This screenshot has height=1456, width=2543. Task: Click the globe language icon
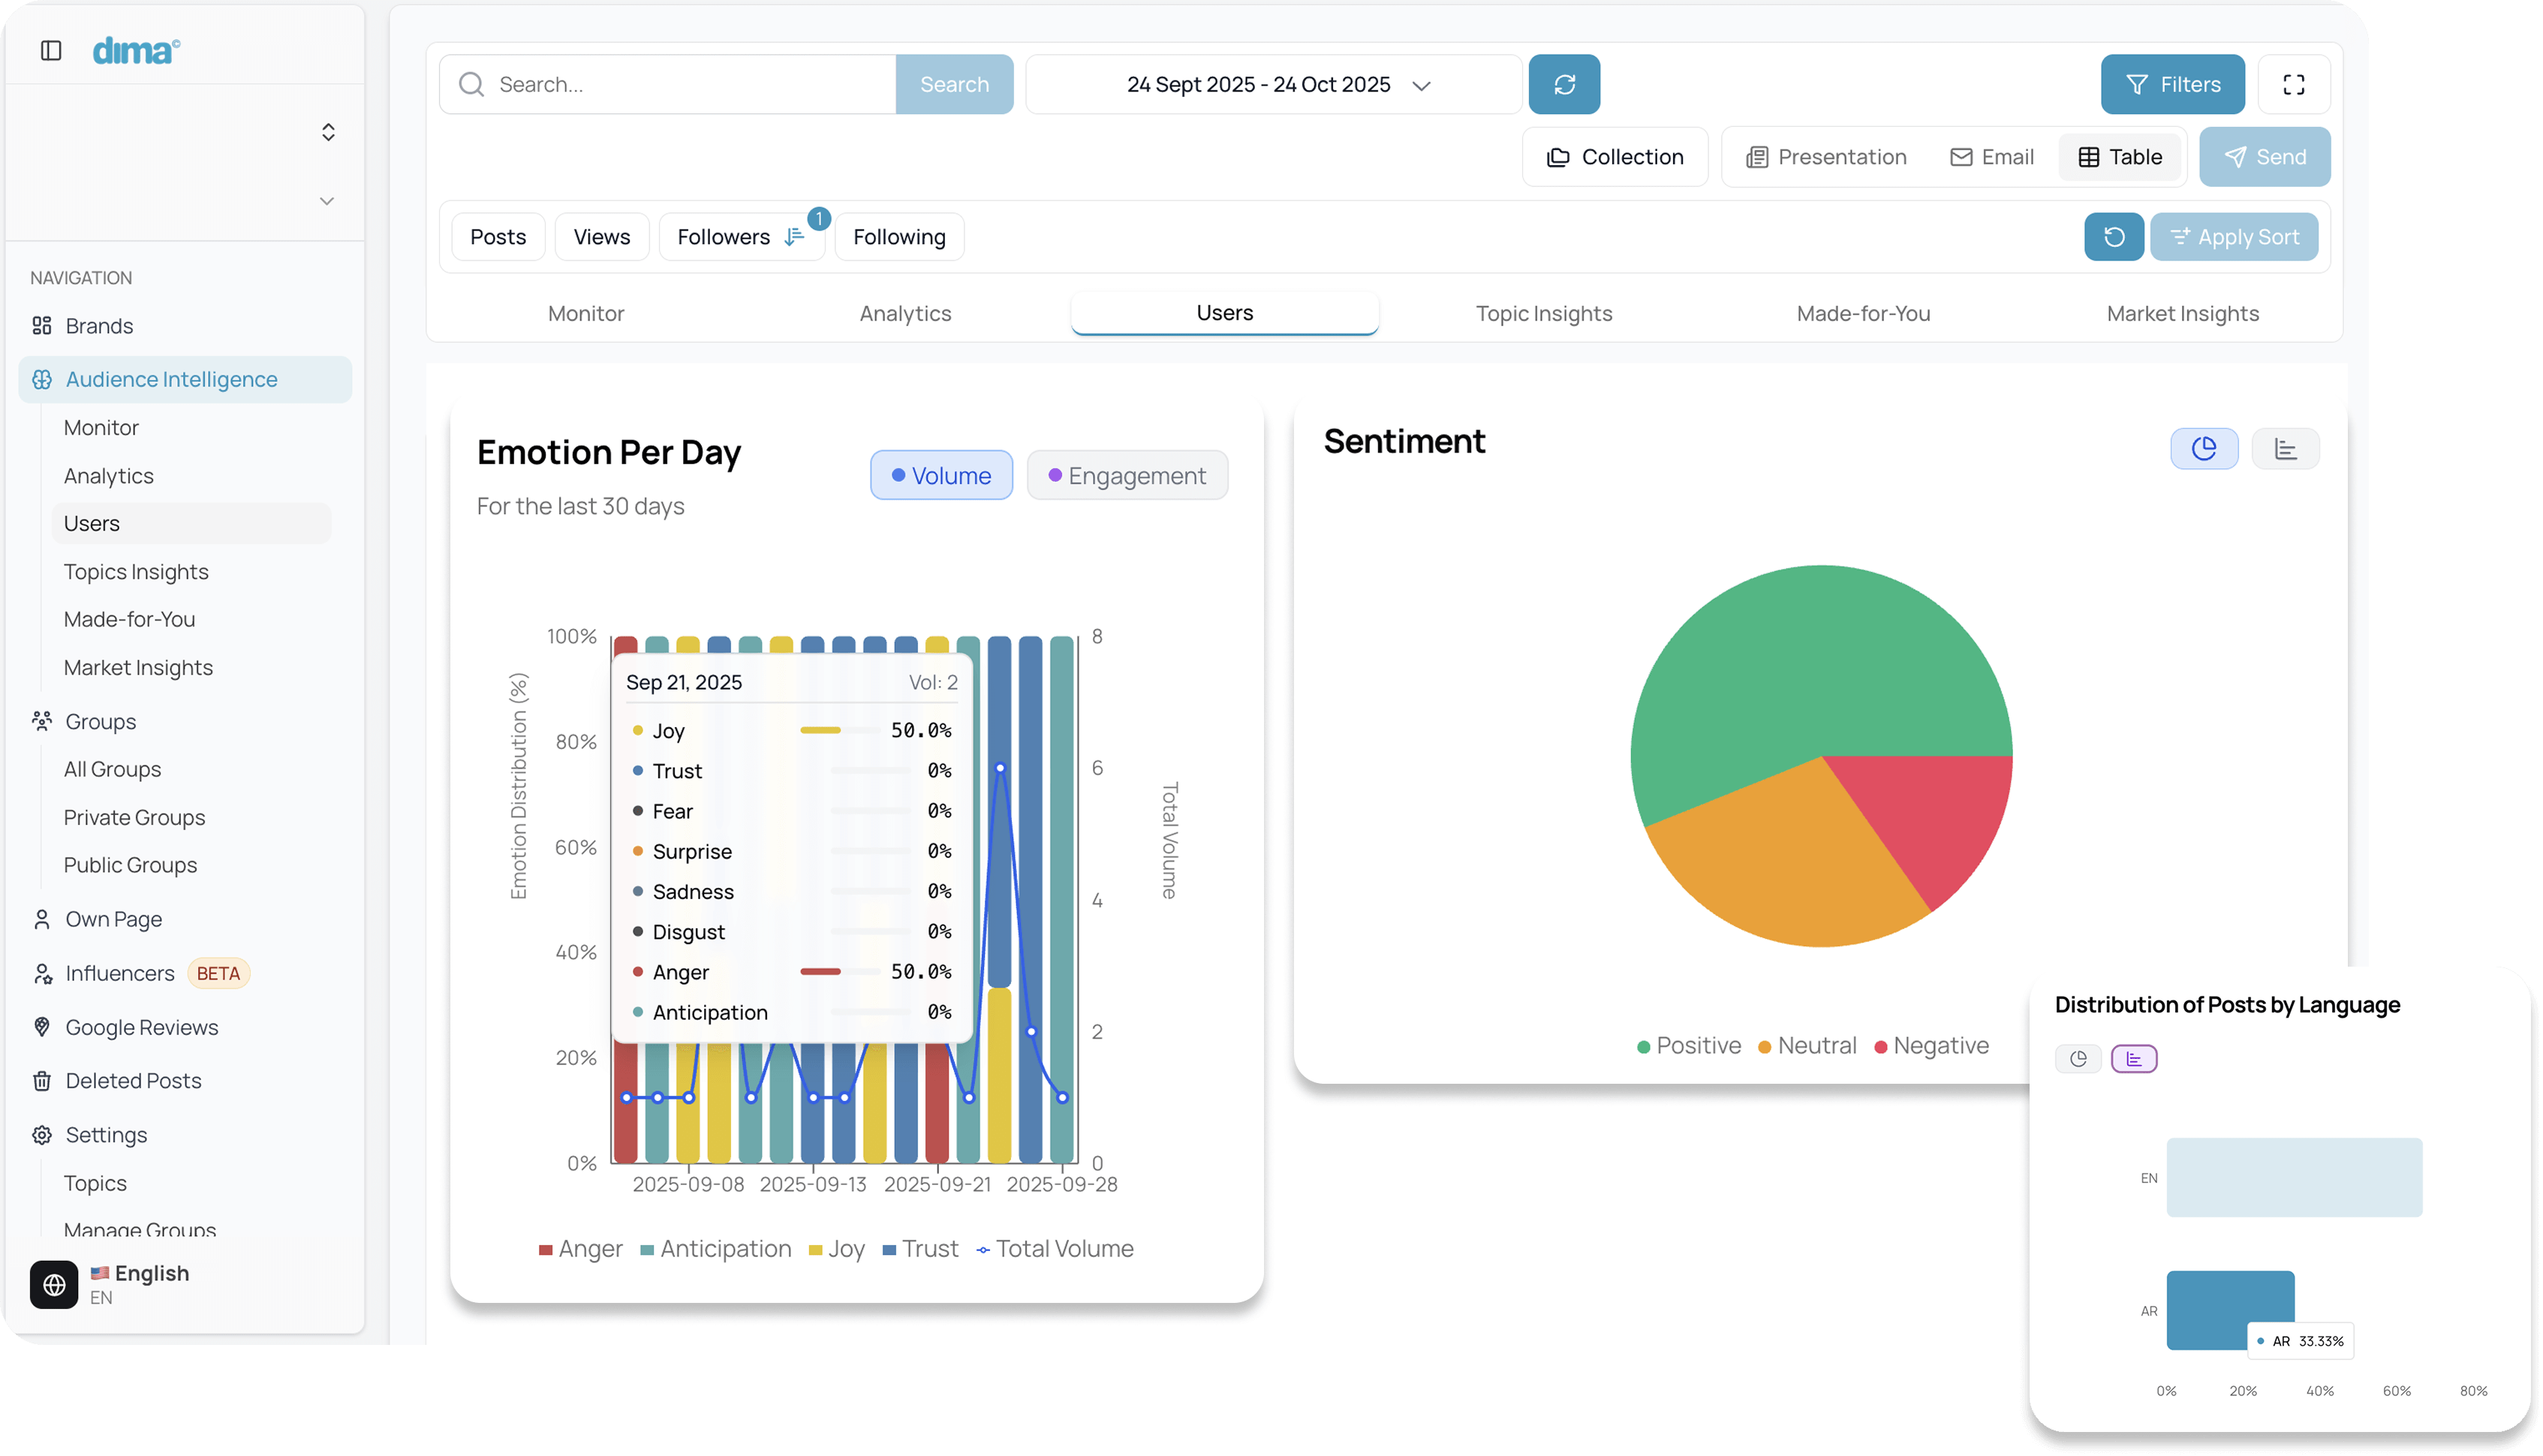54,1284
